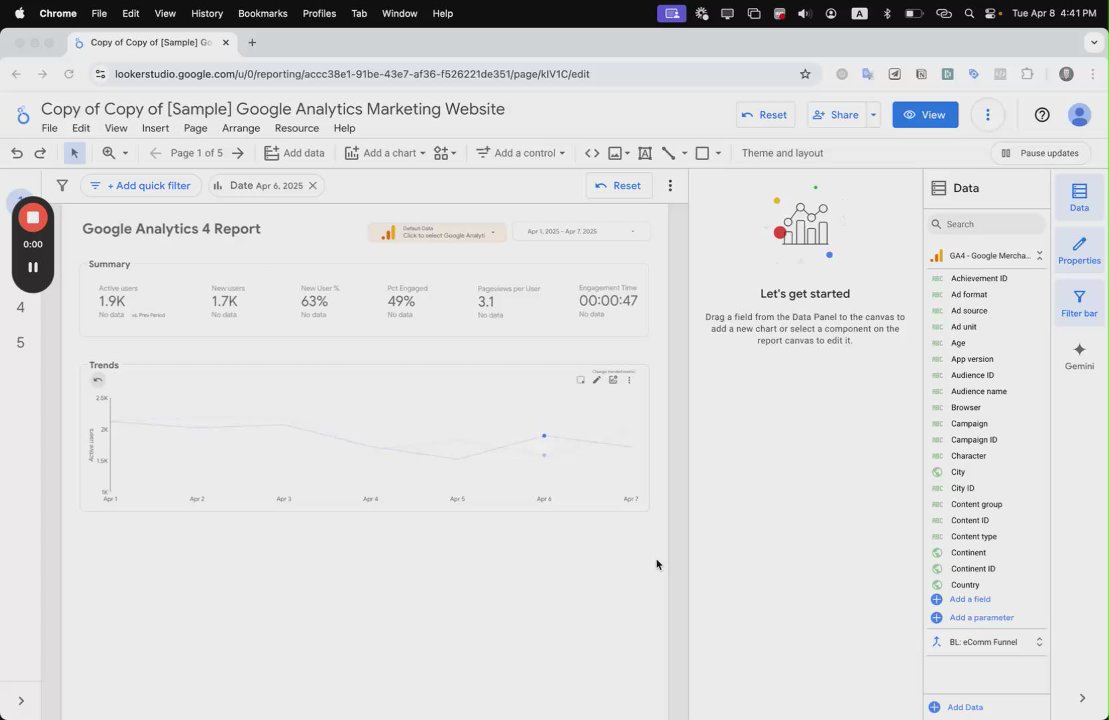Open the shape tool dropdown arrow
Viewport: 1109px width, 720px height.
719,153
